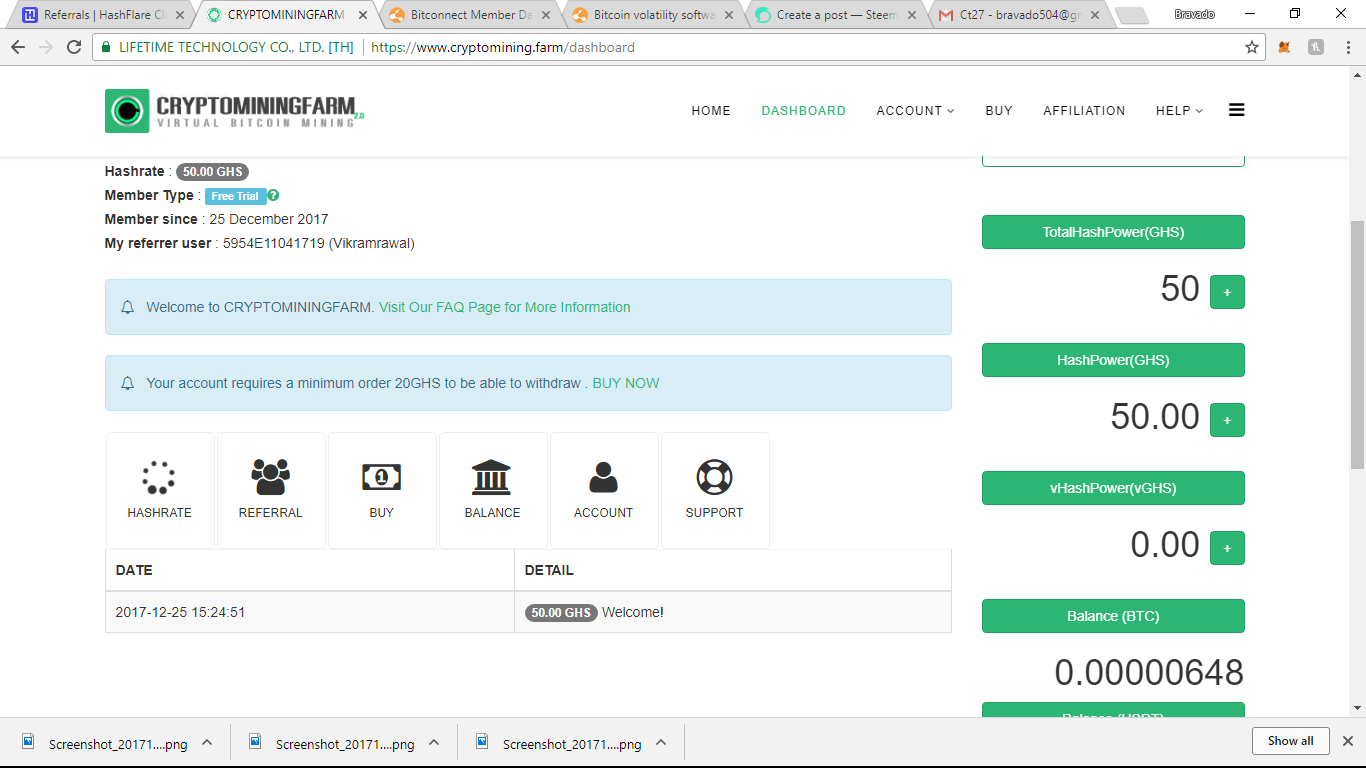The height and width of the screenshot is (768, 1366).
Task: Expand the ACCOUNT dropdown in navigation
Action: [x=915, y=111]
